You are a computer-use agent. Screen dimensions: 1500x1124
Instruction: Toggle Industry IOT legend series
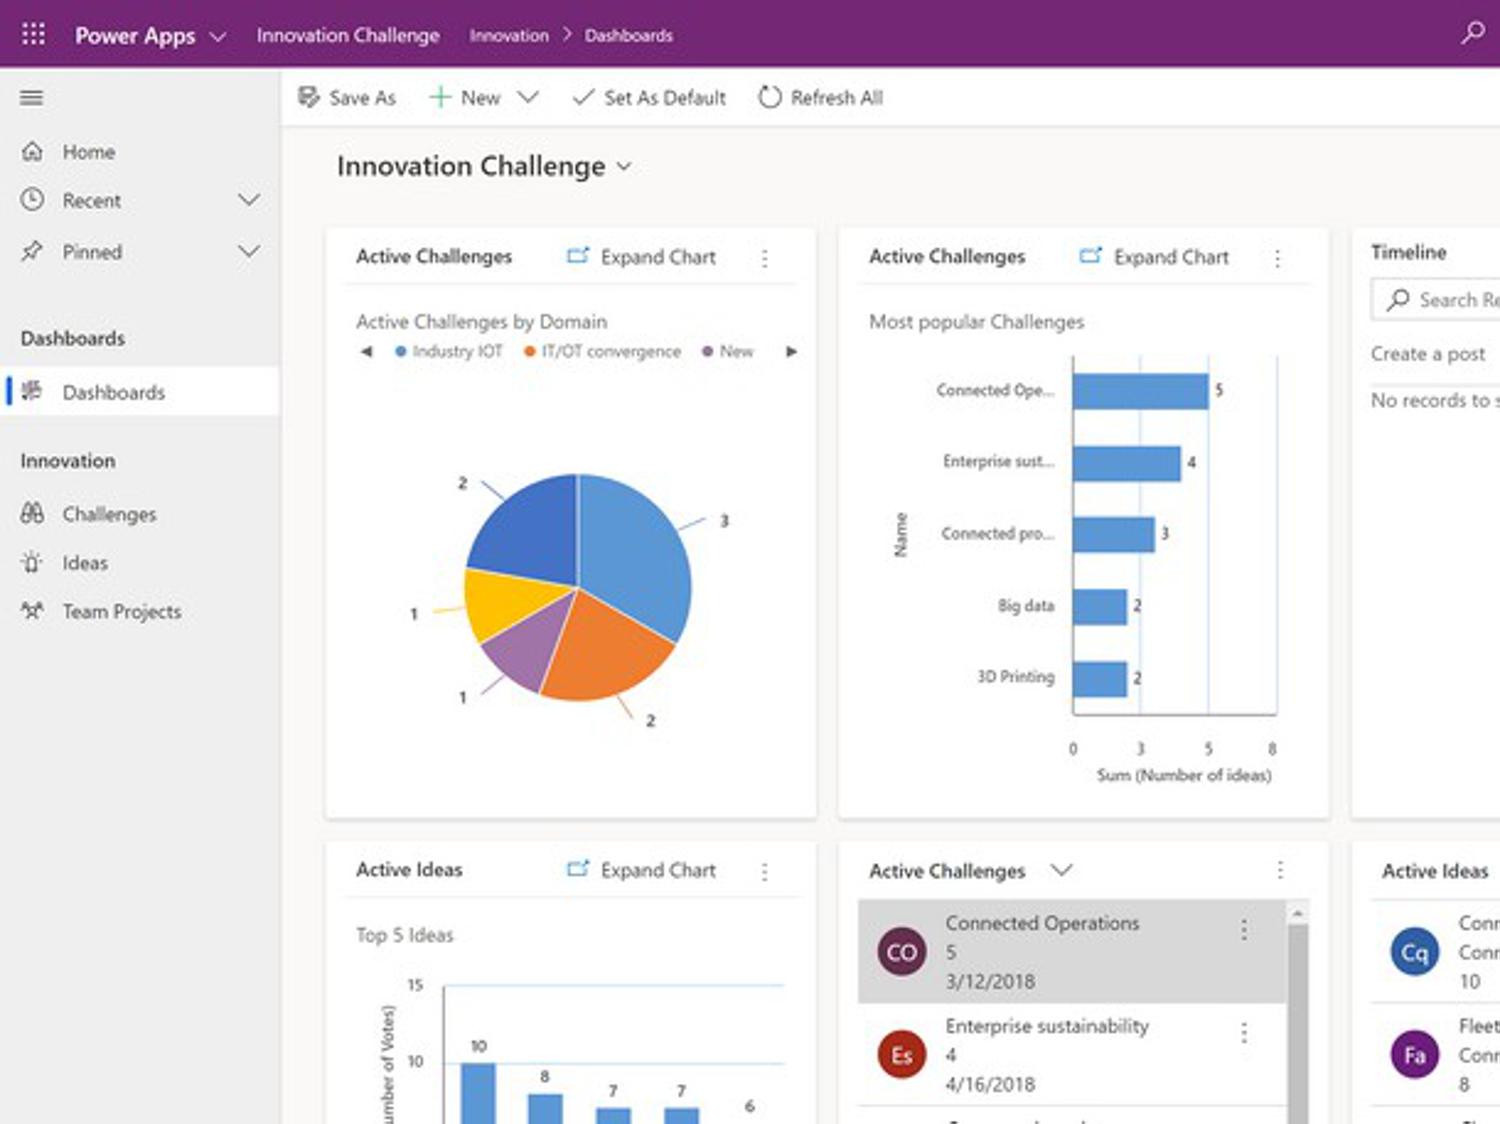click(448, 352)
